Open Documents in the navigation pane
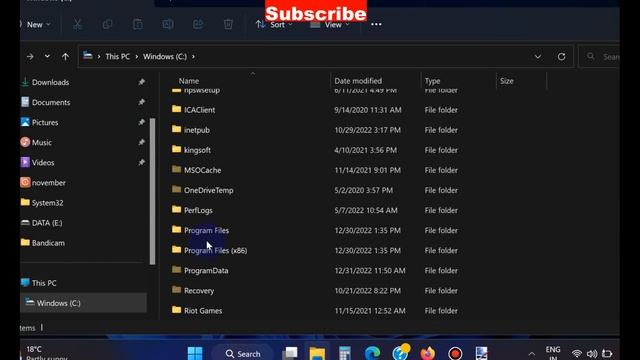The width and height of the screenshot is (640, 360). [x=51, y=102]
